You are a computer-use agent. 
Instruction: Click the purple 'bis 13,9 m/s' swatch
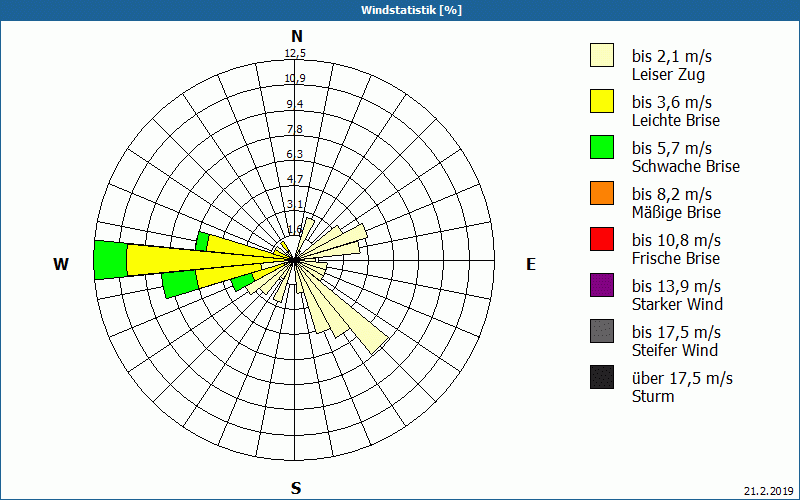[x=602, y=285]
